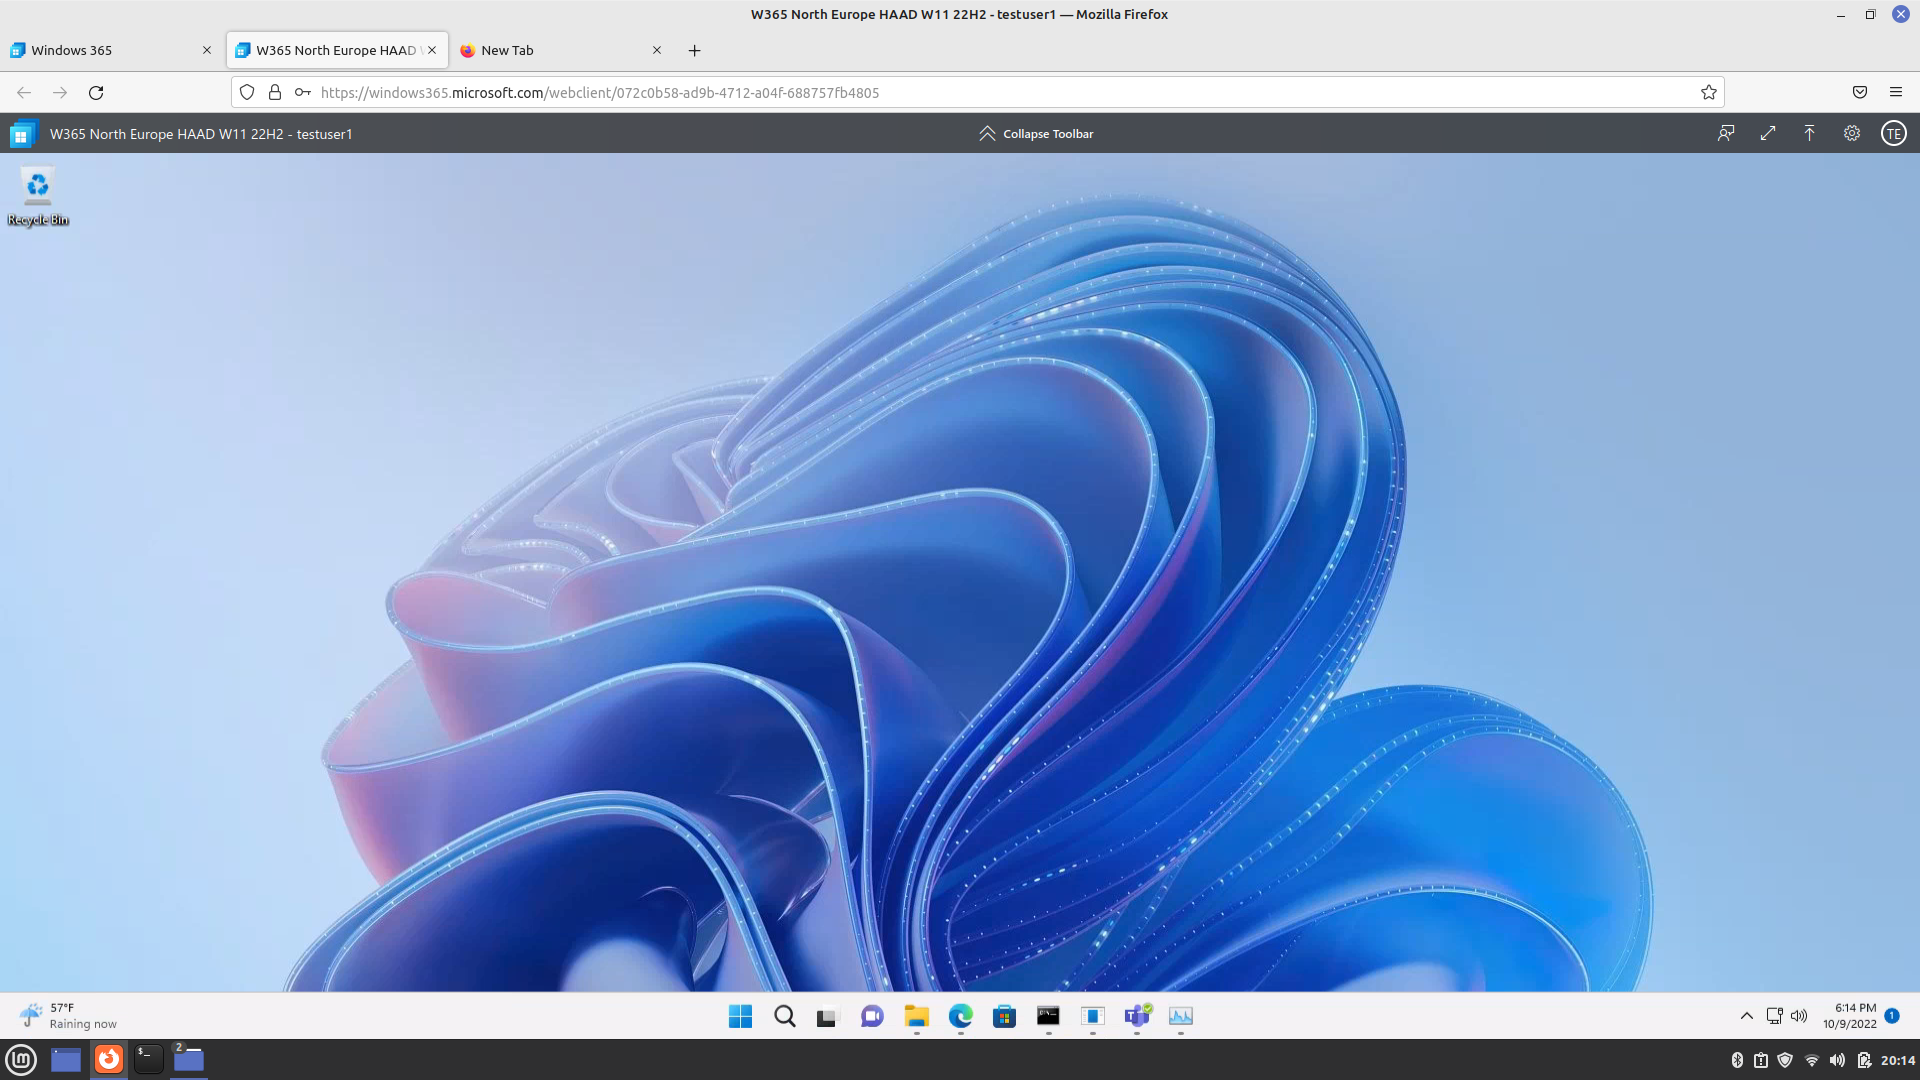The width and height of the screenshot is (1920, 1080).
Task: Show hidden icons in the Windows tray
Action: 1747,1017
